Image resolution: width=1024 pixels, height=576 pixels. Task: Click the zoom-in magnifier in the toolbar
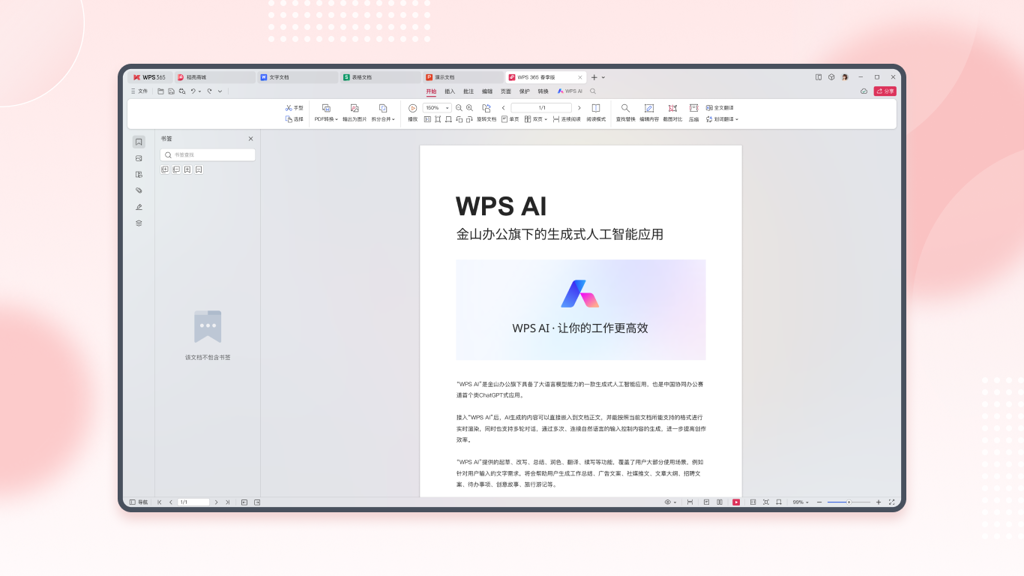[470, 108]
